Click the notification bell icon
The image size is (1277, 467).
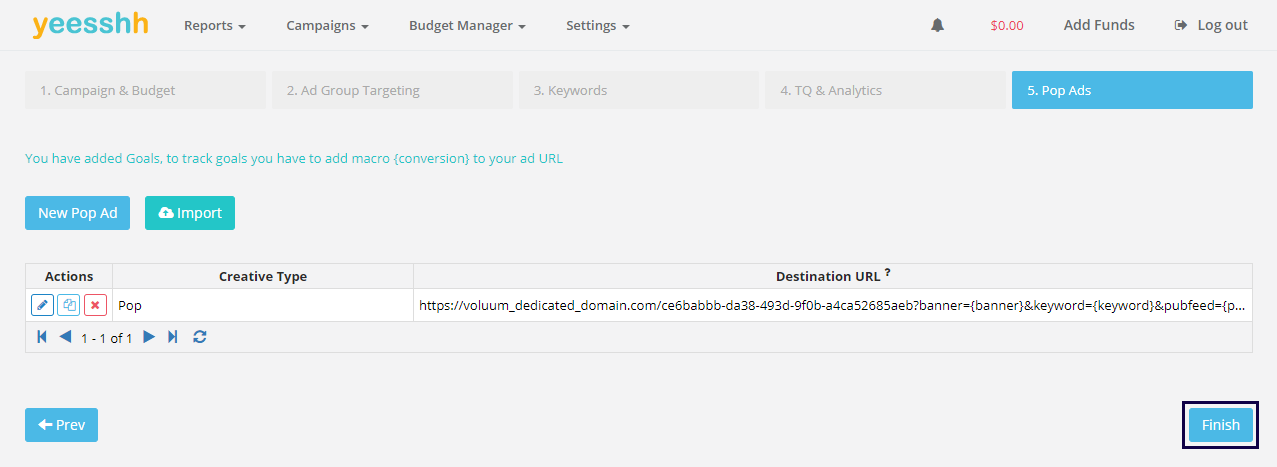point(937,26)
